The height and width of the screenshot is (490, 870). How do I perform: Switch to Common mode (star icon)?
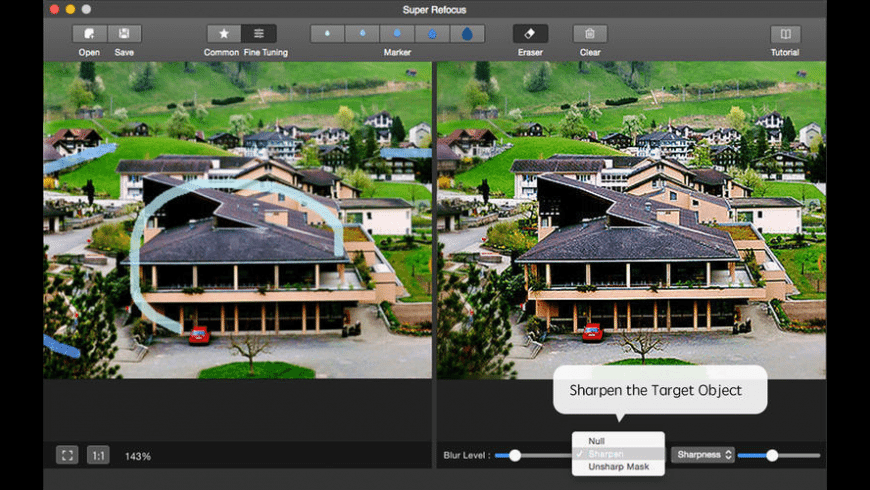[224, 34]
